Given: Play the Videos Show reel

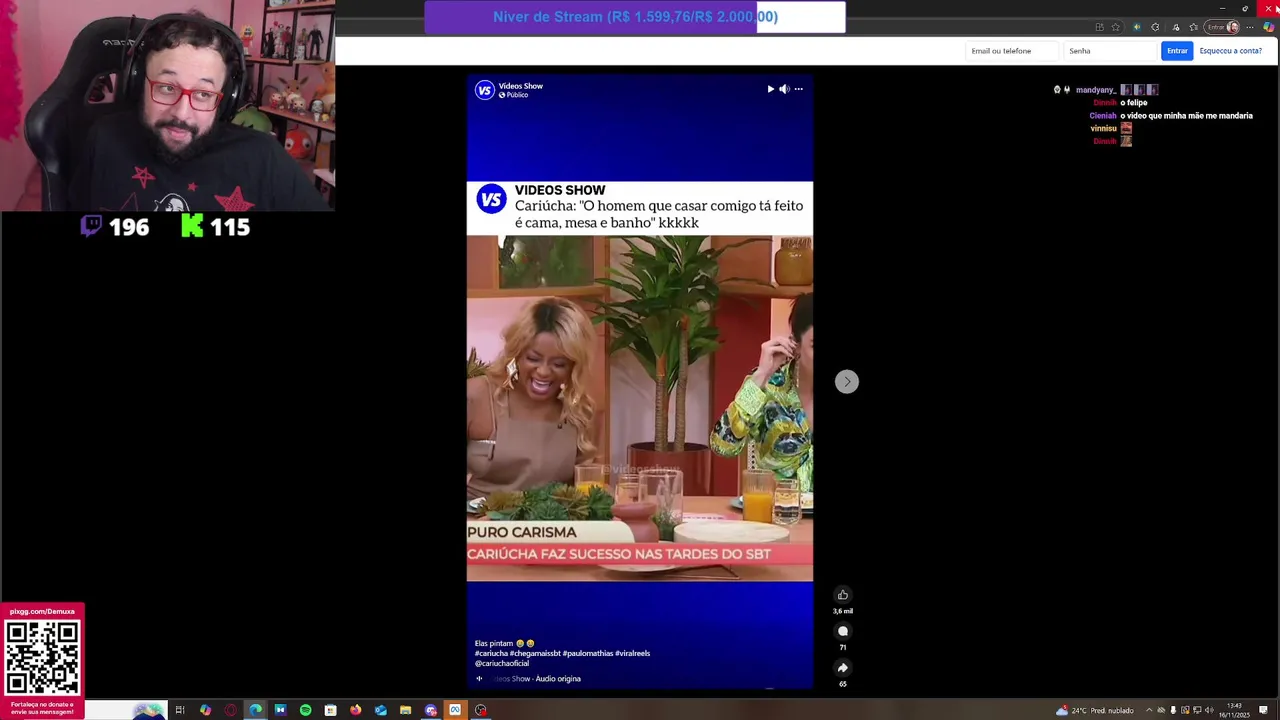Looking at the screenshot, I should point(770,89).
